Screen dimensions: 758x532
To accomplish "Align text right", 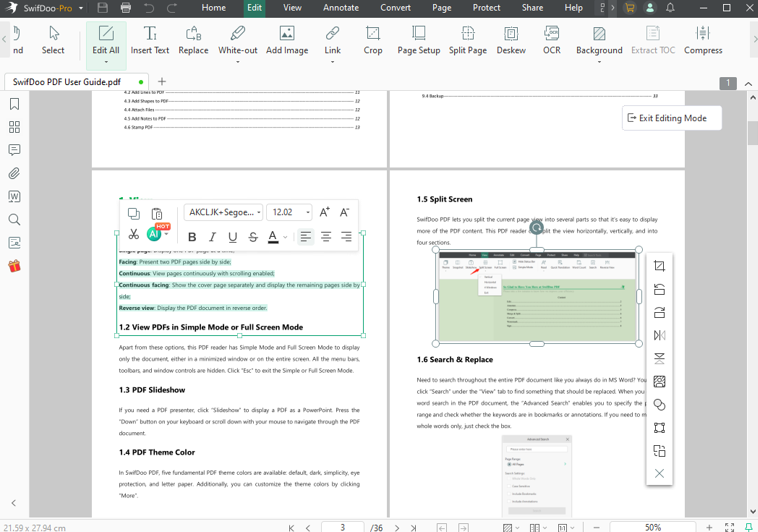I will pos(346,236).
